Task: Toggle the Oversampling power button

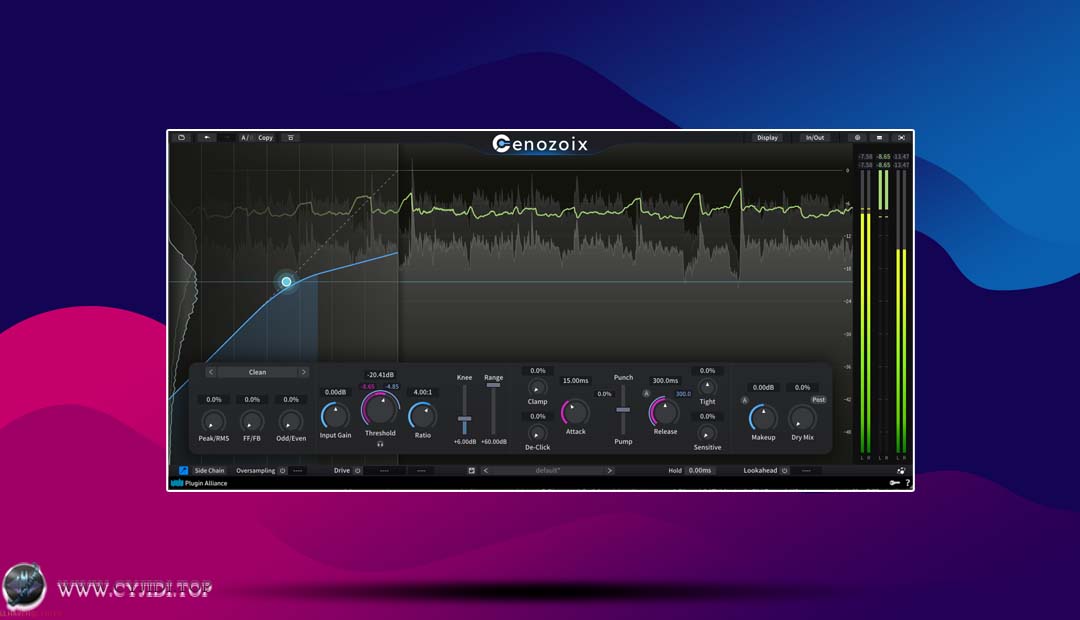Action: click(x=282, y=471)
